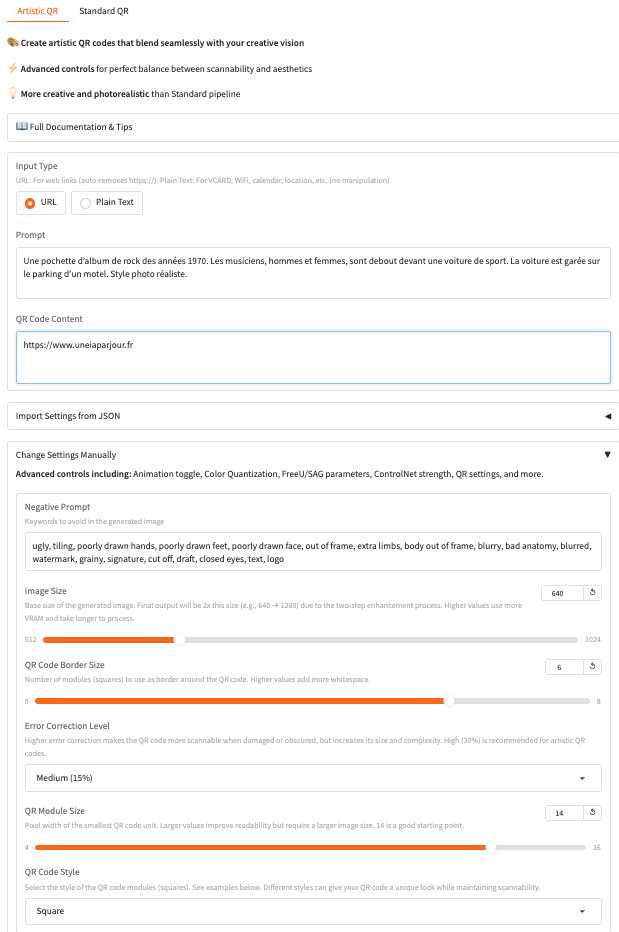Click the QR Code Content field
The image size is (619, 932).
click(313, 357)
